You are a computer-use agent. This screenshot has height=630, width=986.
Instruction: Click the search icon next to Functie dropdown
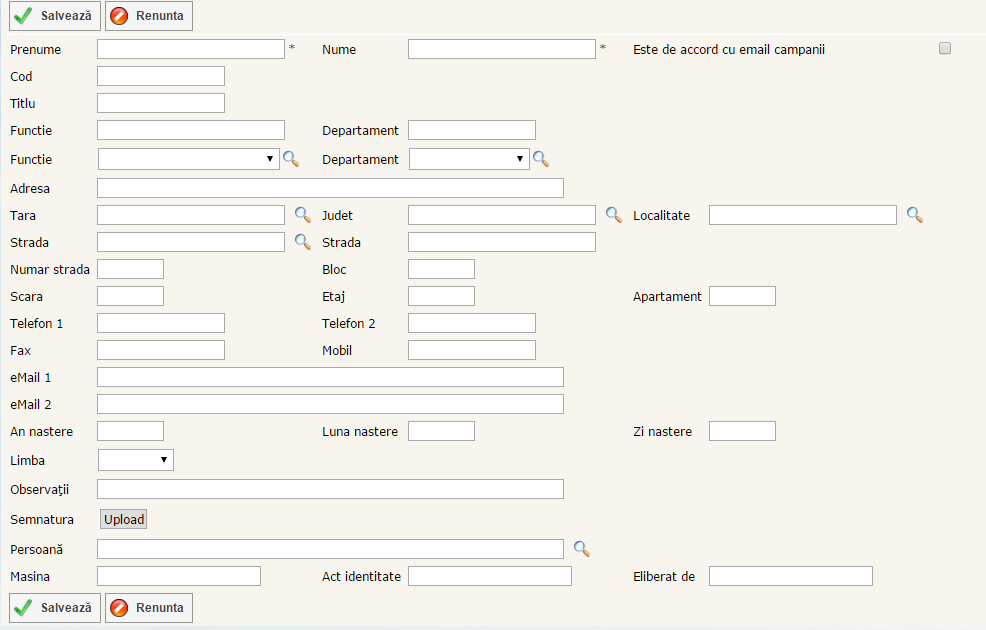coord(291,159)
